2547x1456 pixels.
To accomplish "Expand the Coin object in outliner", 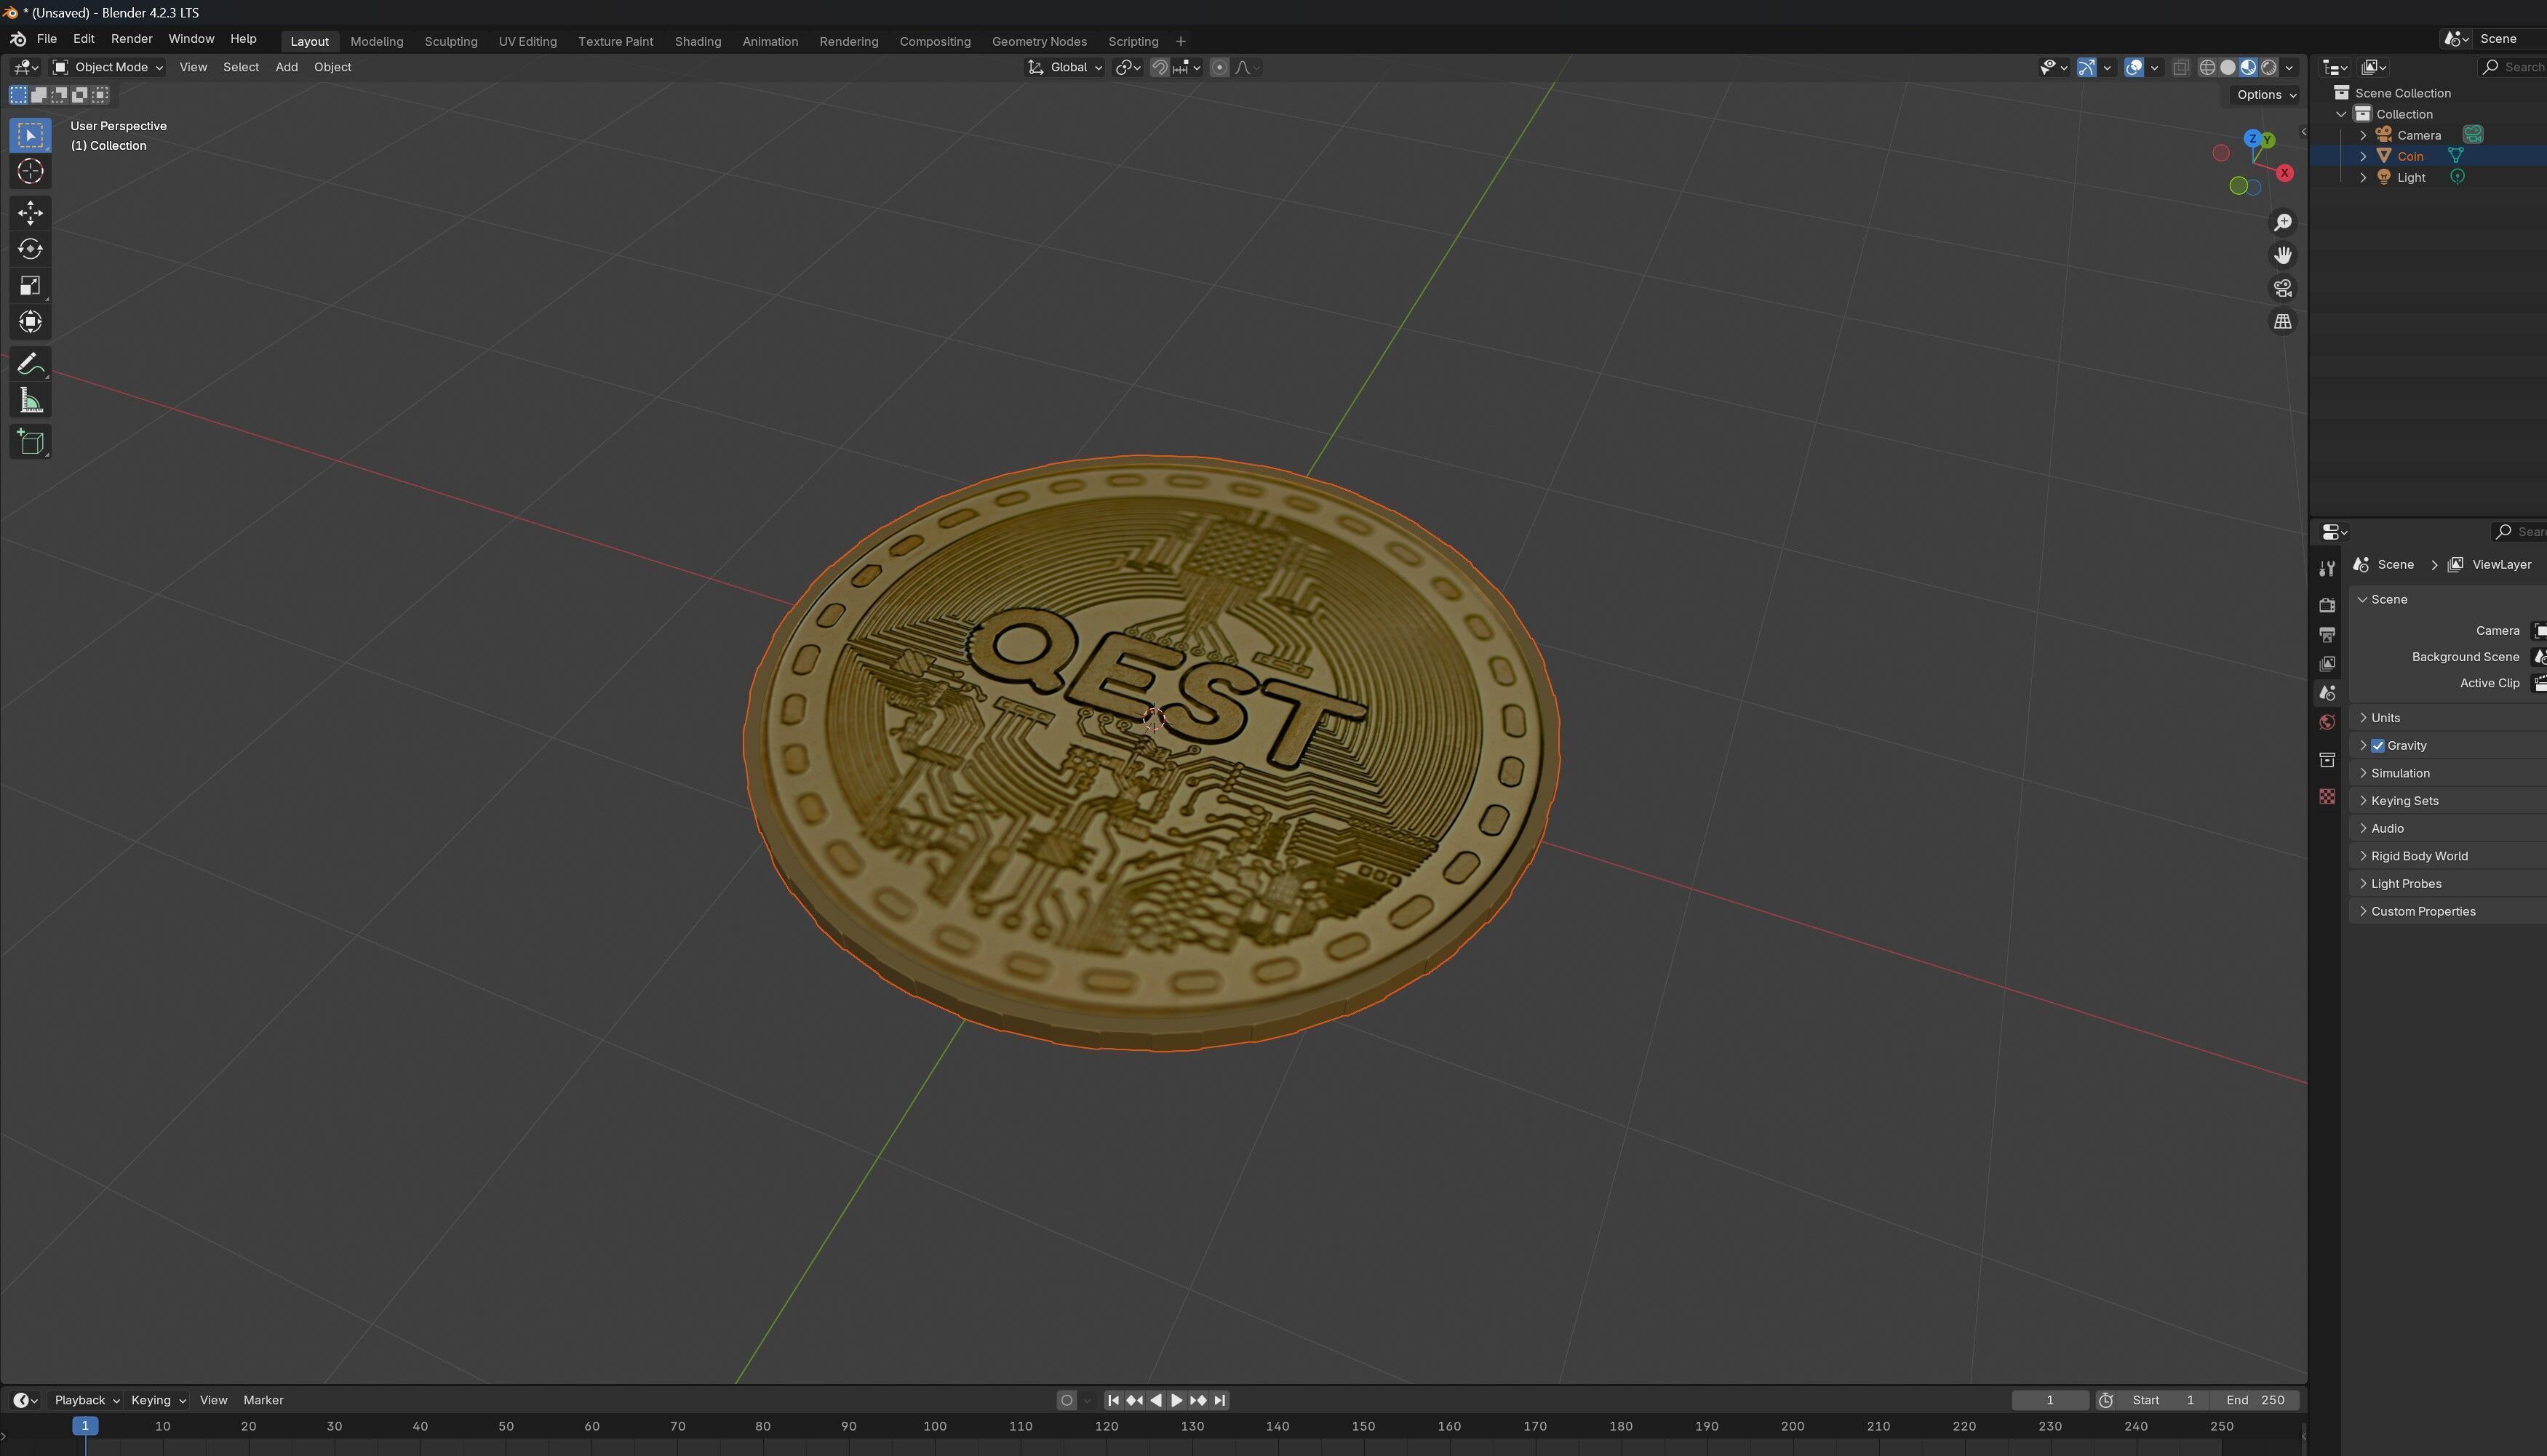I will coord(2363,156).
